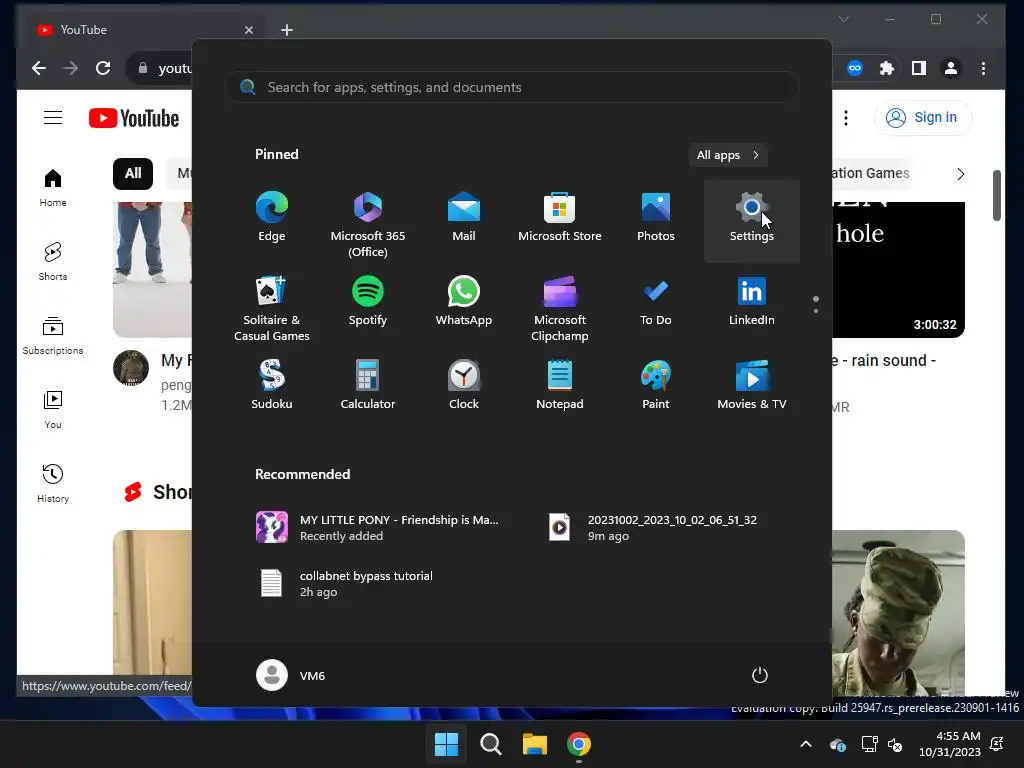Screen dimensions: 1024x768
Task: Expand All apps list
Action: pyautogui.click(x=728, y=155)
